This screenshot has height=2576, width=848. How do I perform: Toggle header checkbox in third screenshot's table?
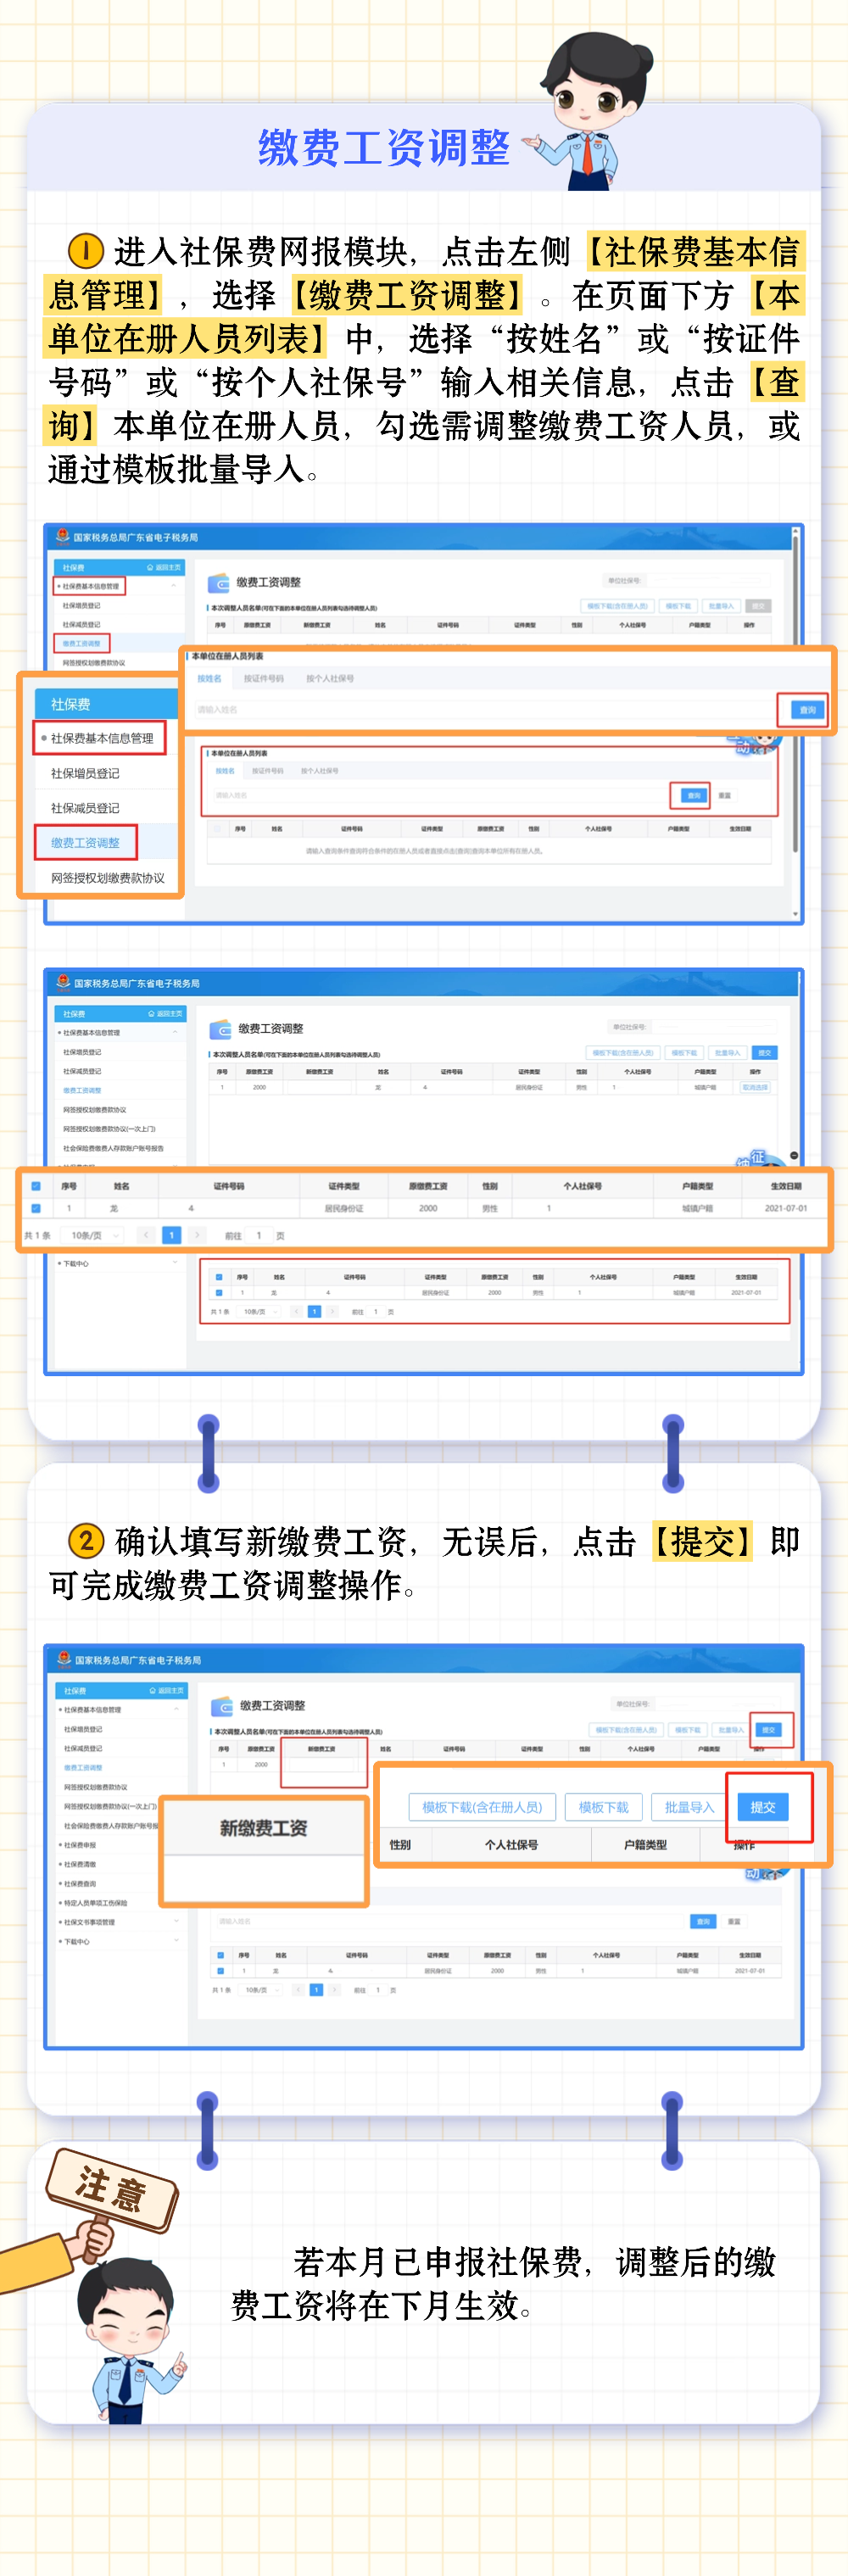point(220,1955)
